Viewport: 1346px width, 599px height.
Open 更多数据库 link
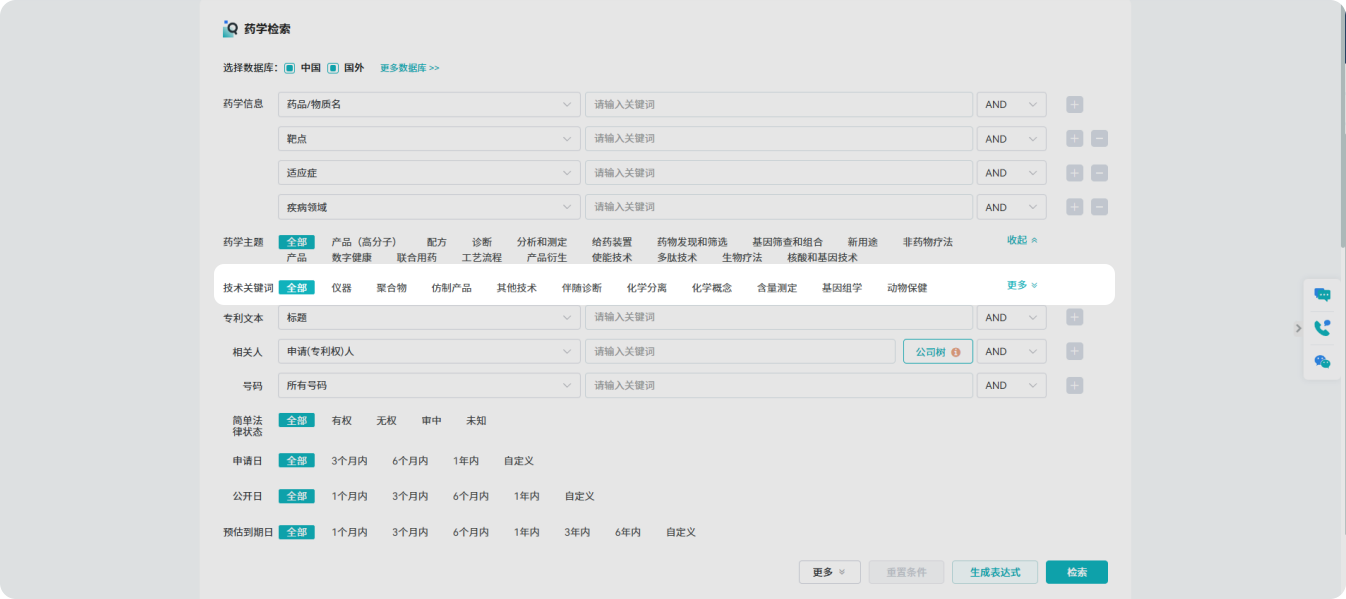tap(409, 68)
